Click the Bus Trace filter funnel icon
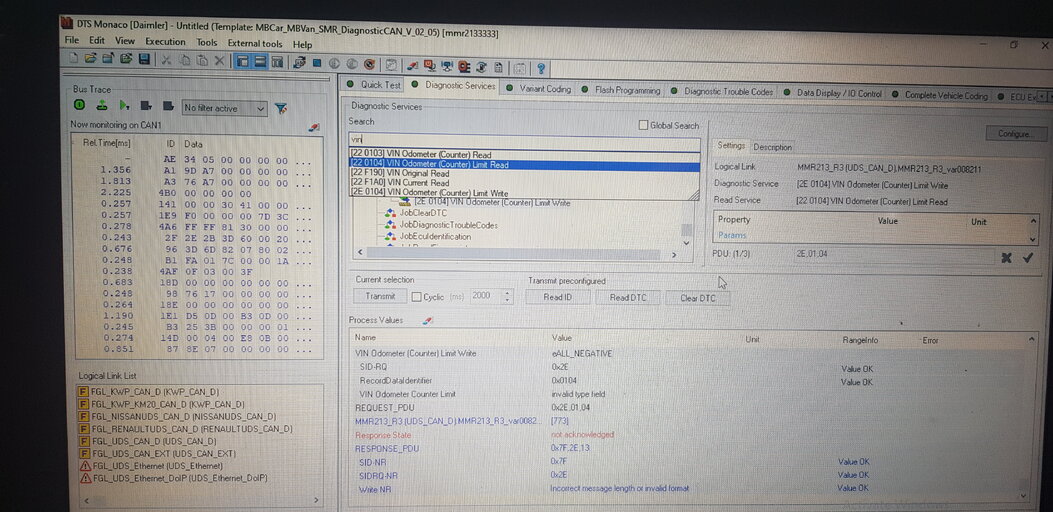The width and height of the screenshot is (1053, 512). click(281, 108)
